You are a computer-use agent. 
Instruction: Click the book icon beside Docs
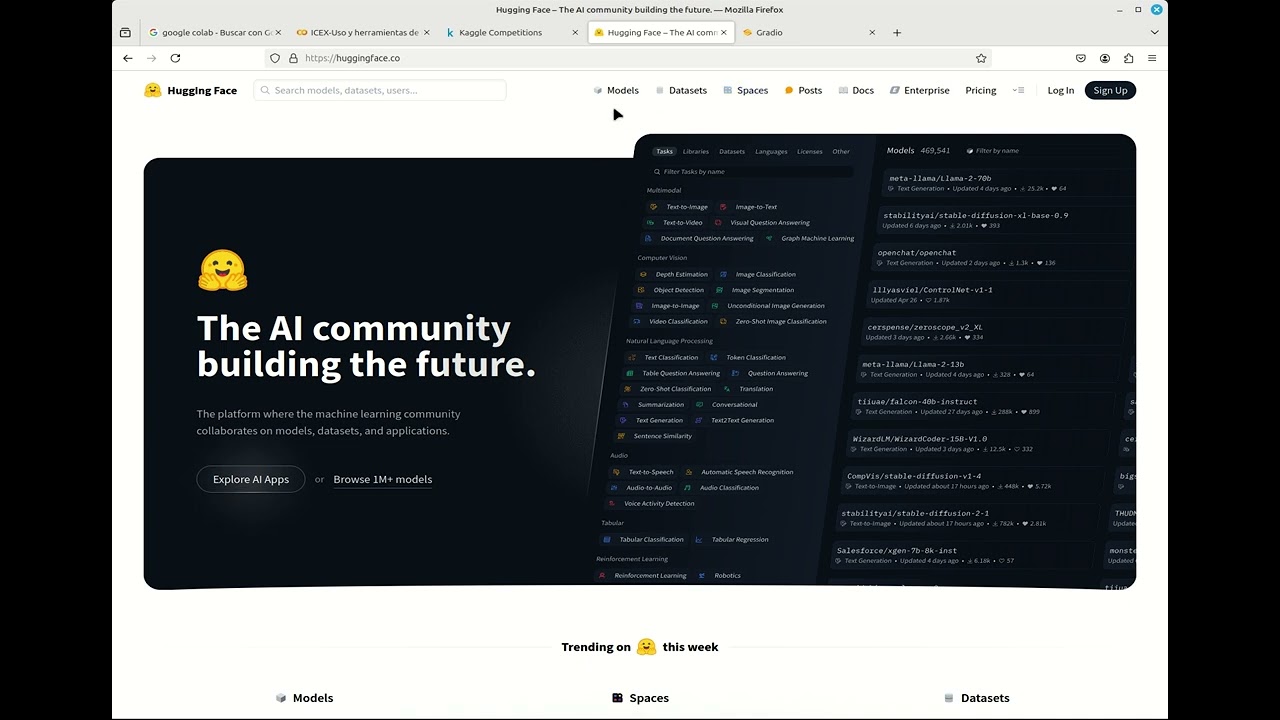click(x=843, y=90)
